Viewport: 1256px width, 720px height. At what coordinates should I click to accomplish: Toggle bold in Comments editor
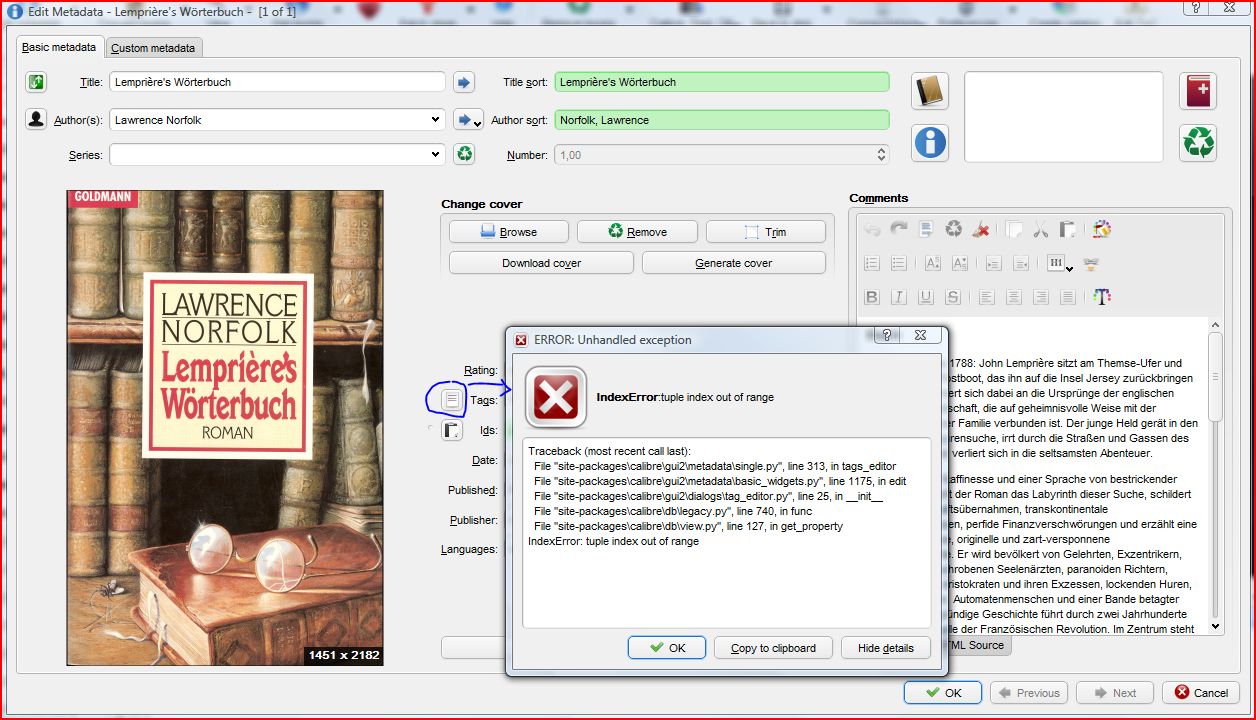pos(872,297)
